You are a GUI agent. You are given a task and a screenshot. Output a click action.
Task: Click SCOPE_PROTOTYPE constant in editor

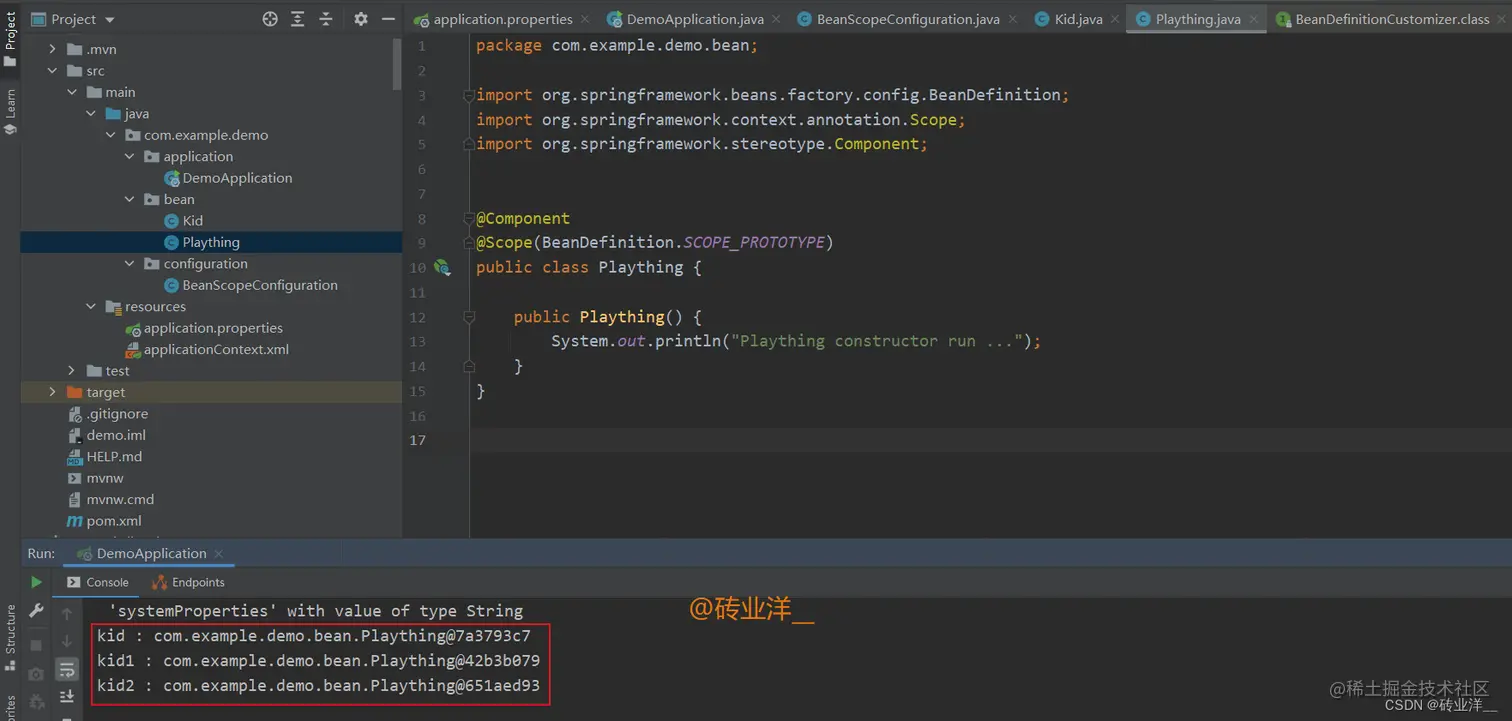754,243
